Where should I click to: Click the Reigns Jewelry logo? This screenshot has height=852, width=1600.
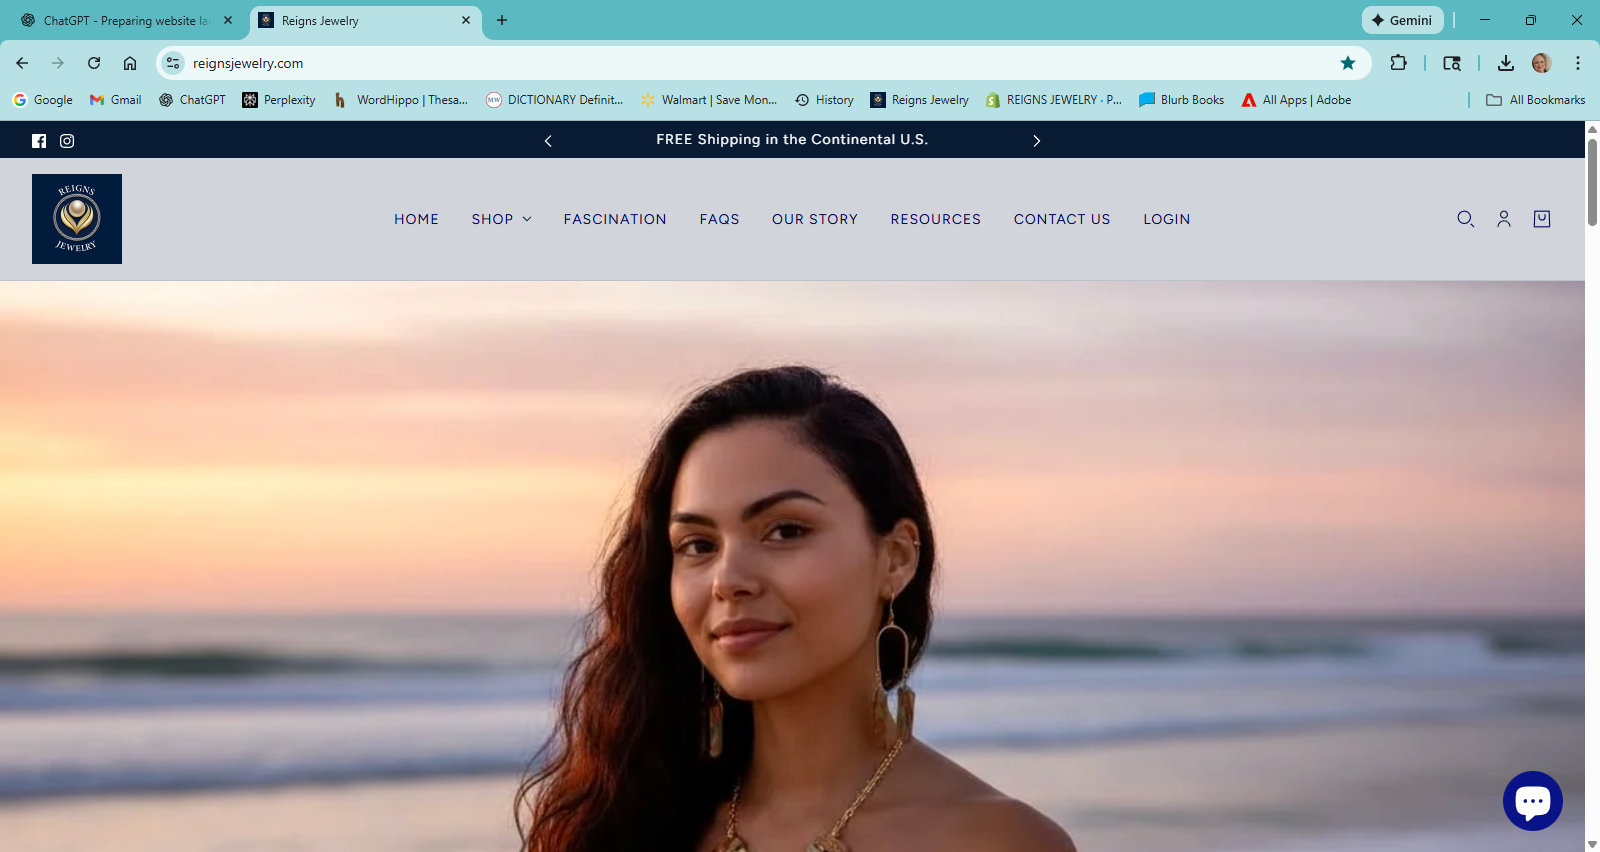[77, 219]
